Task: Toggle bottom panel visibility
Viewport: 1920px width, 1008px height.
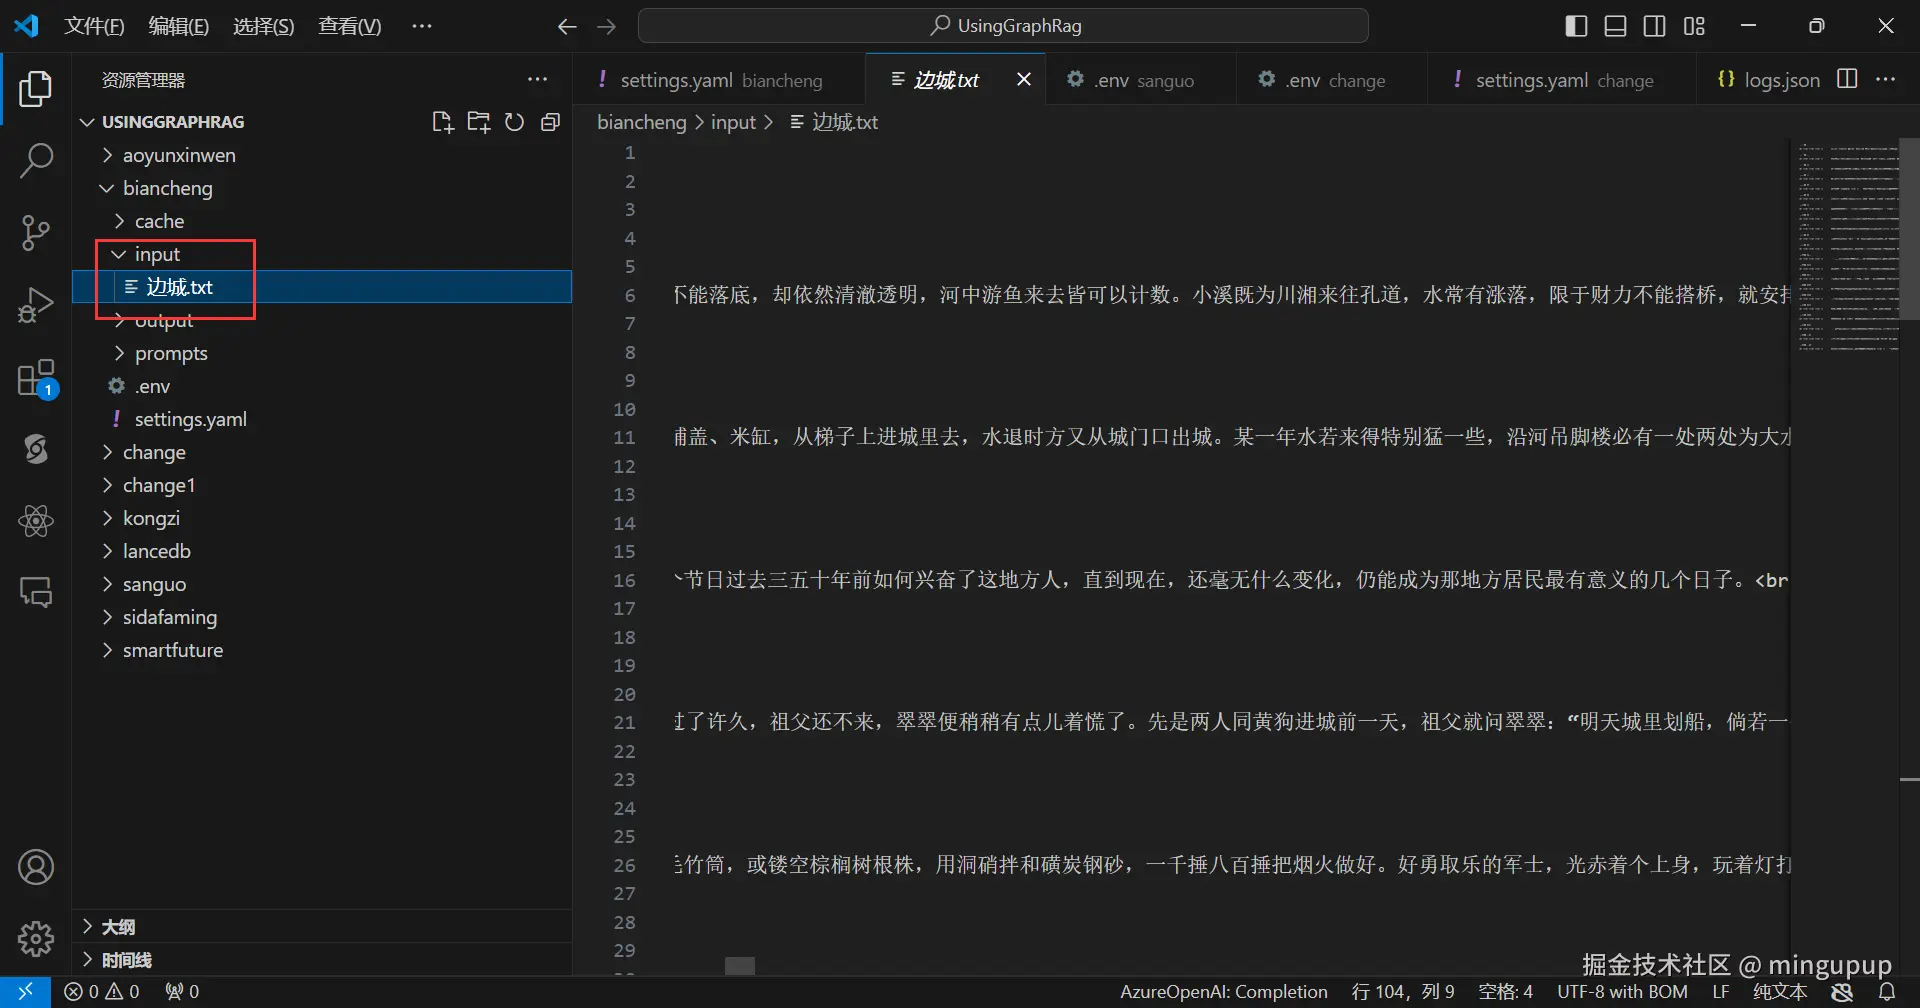Action: [1615, 26]
